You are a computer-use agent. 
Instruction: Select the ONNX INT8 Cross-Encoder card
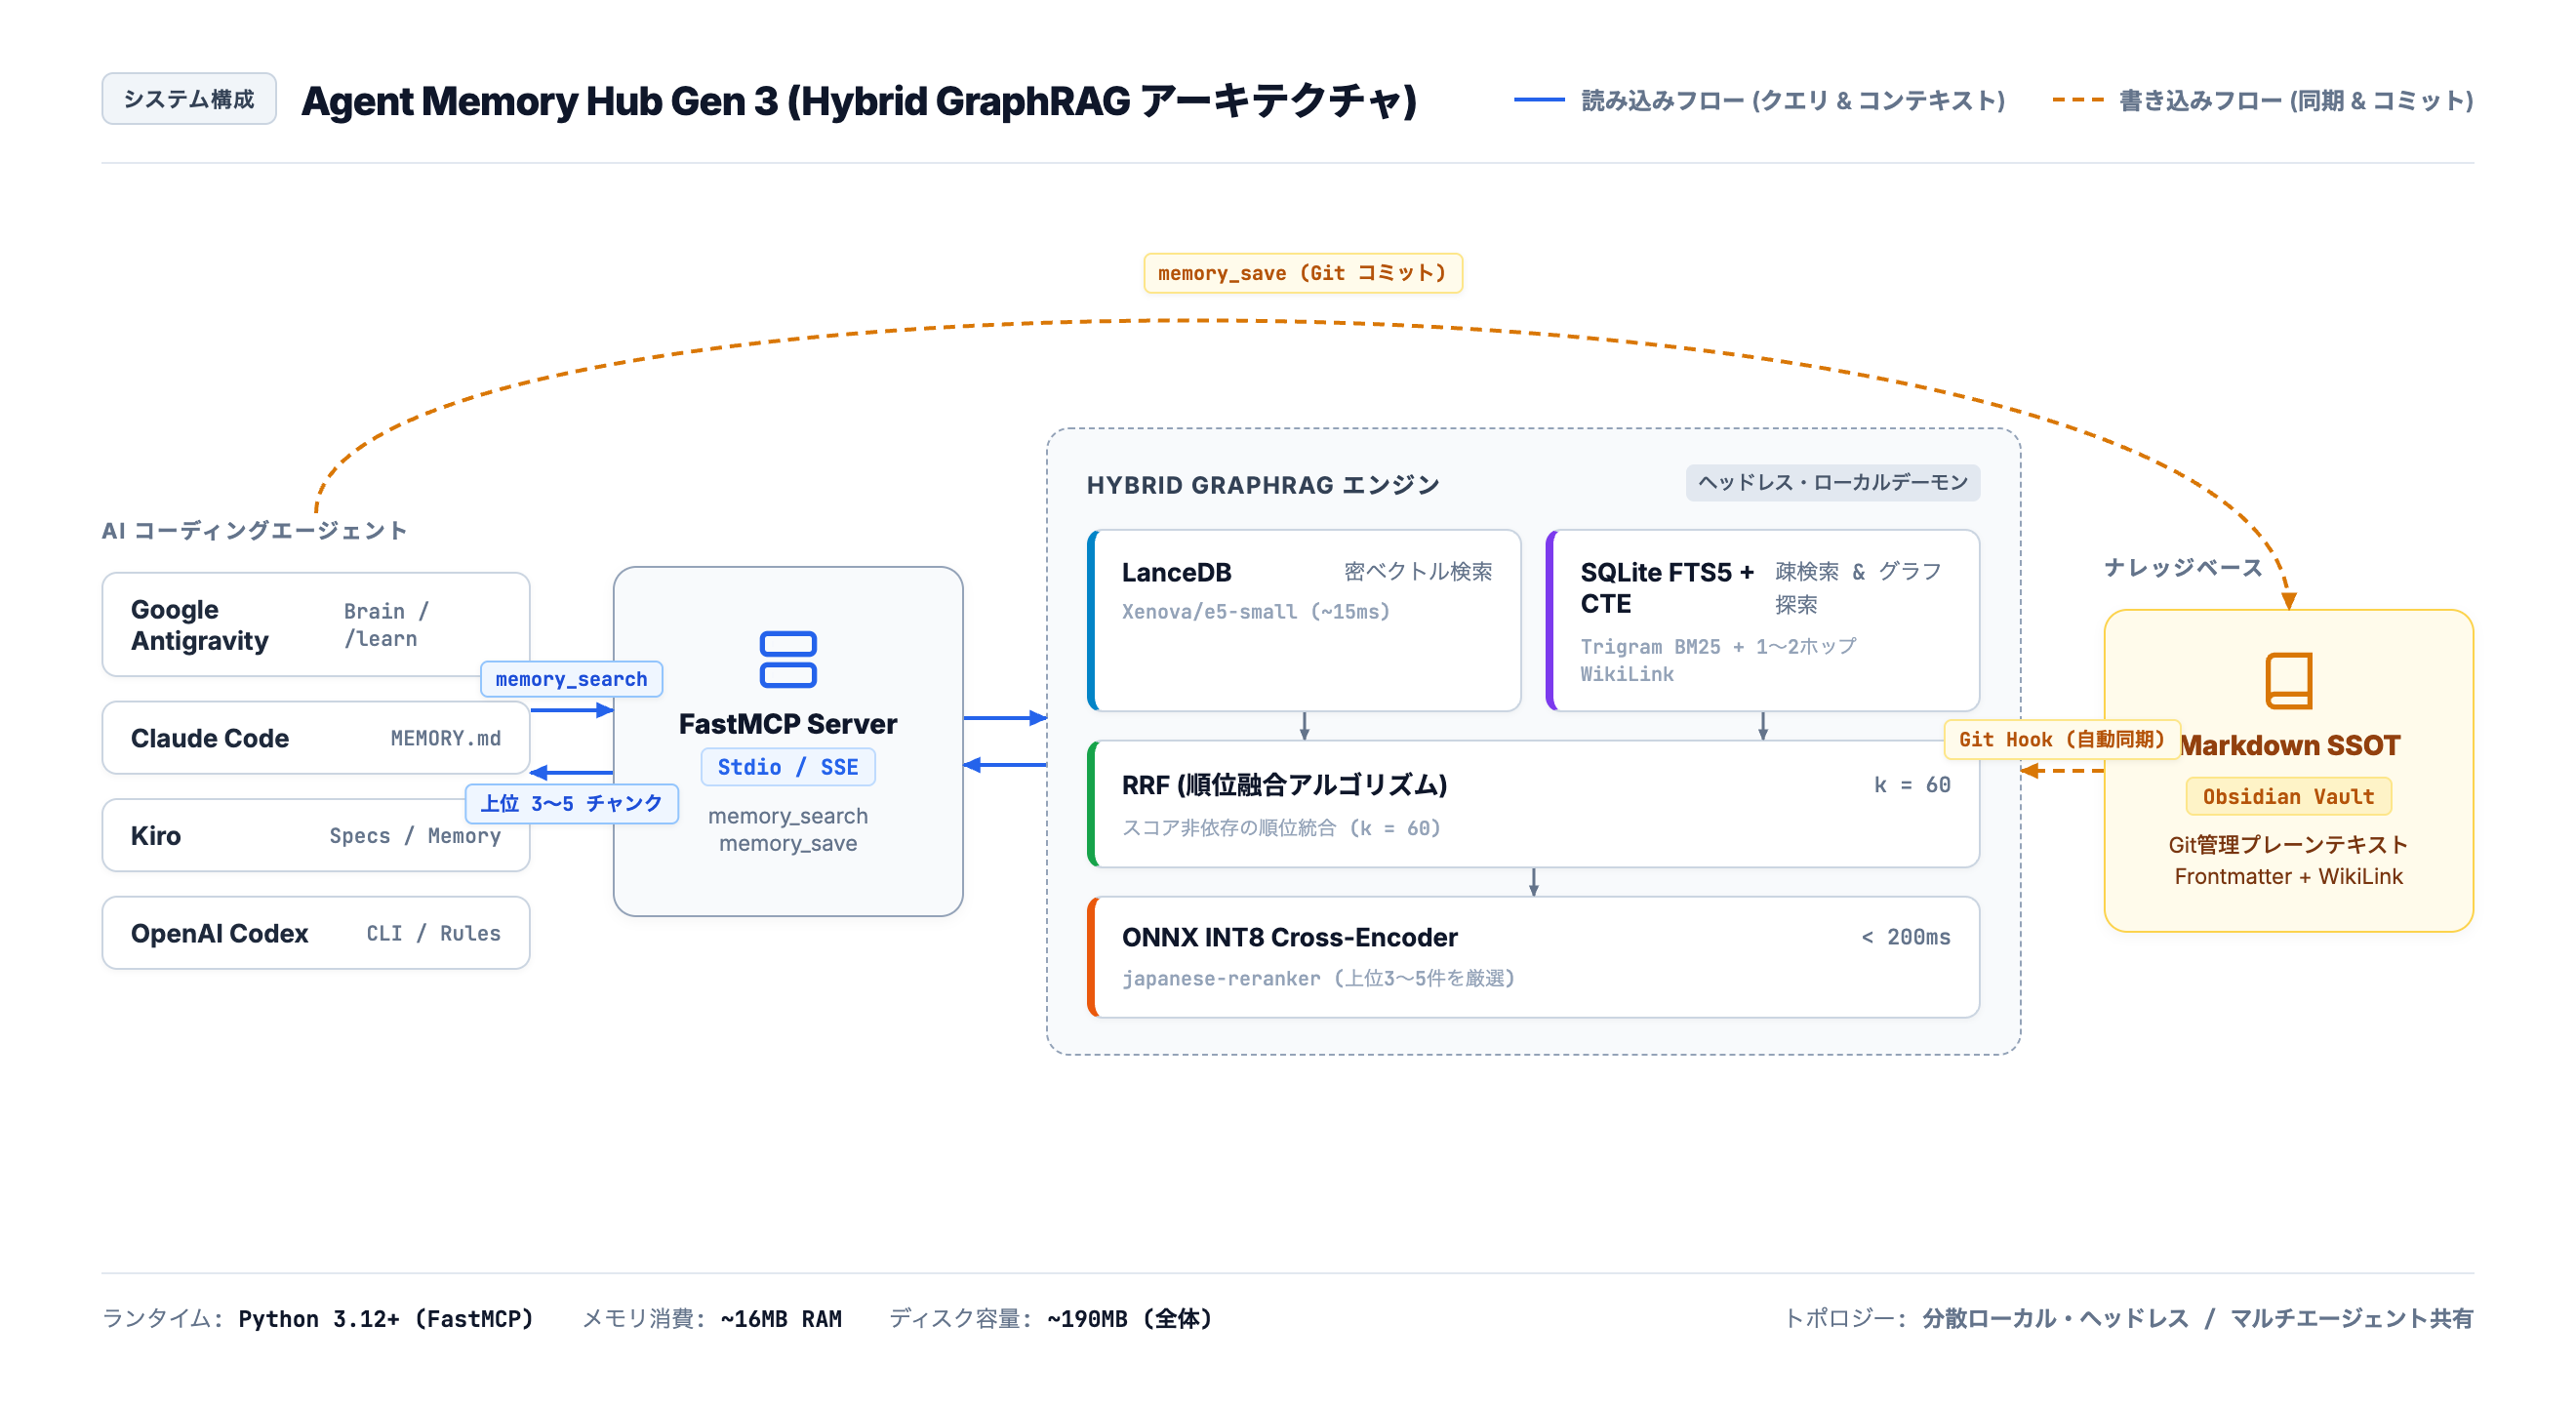(x=1533, y=957)
